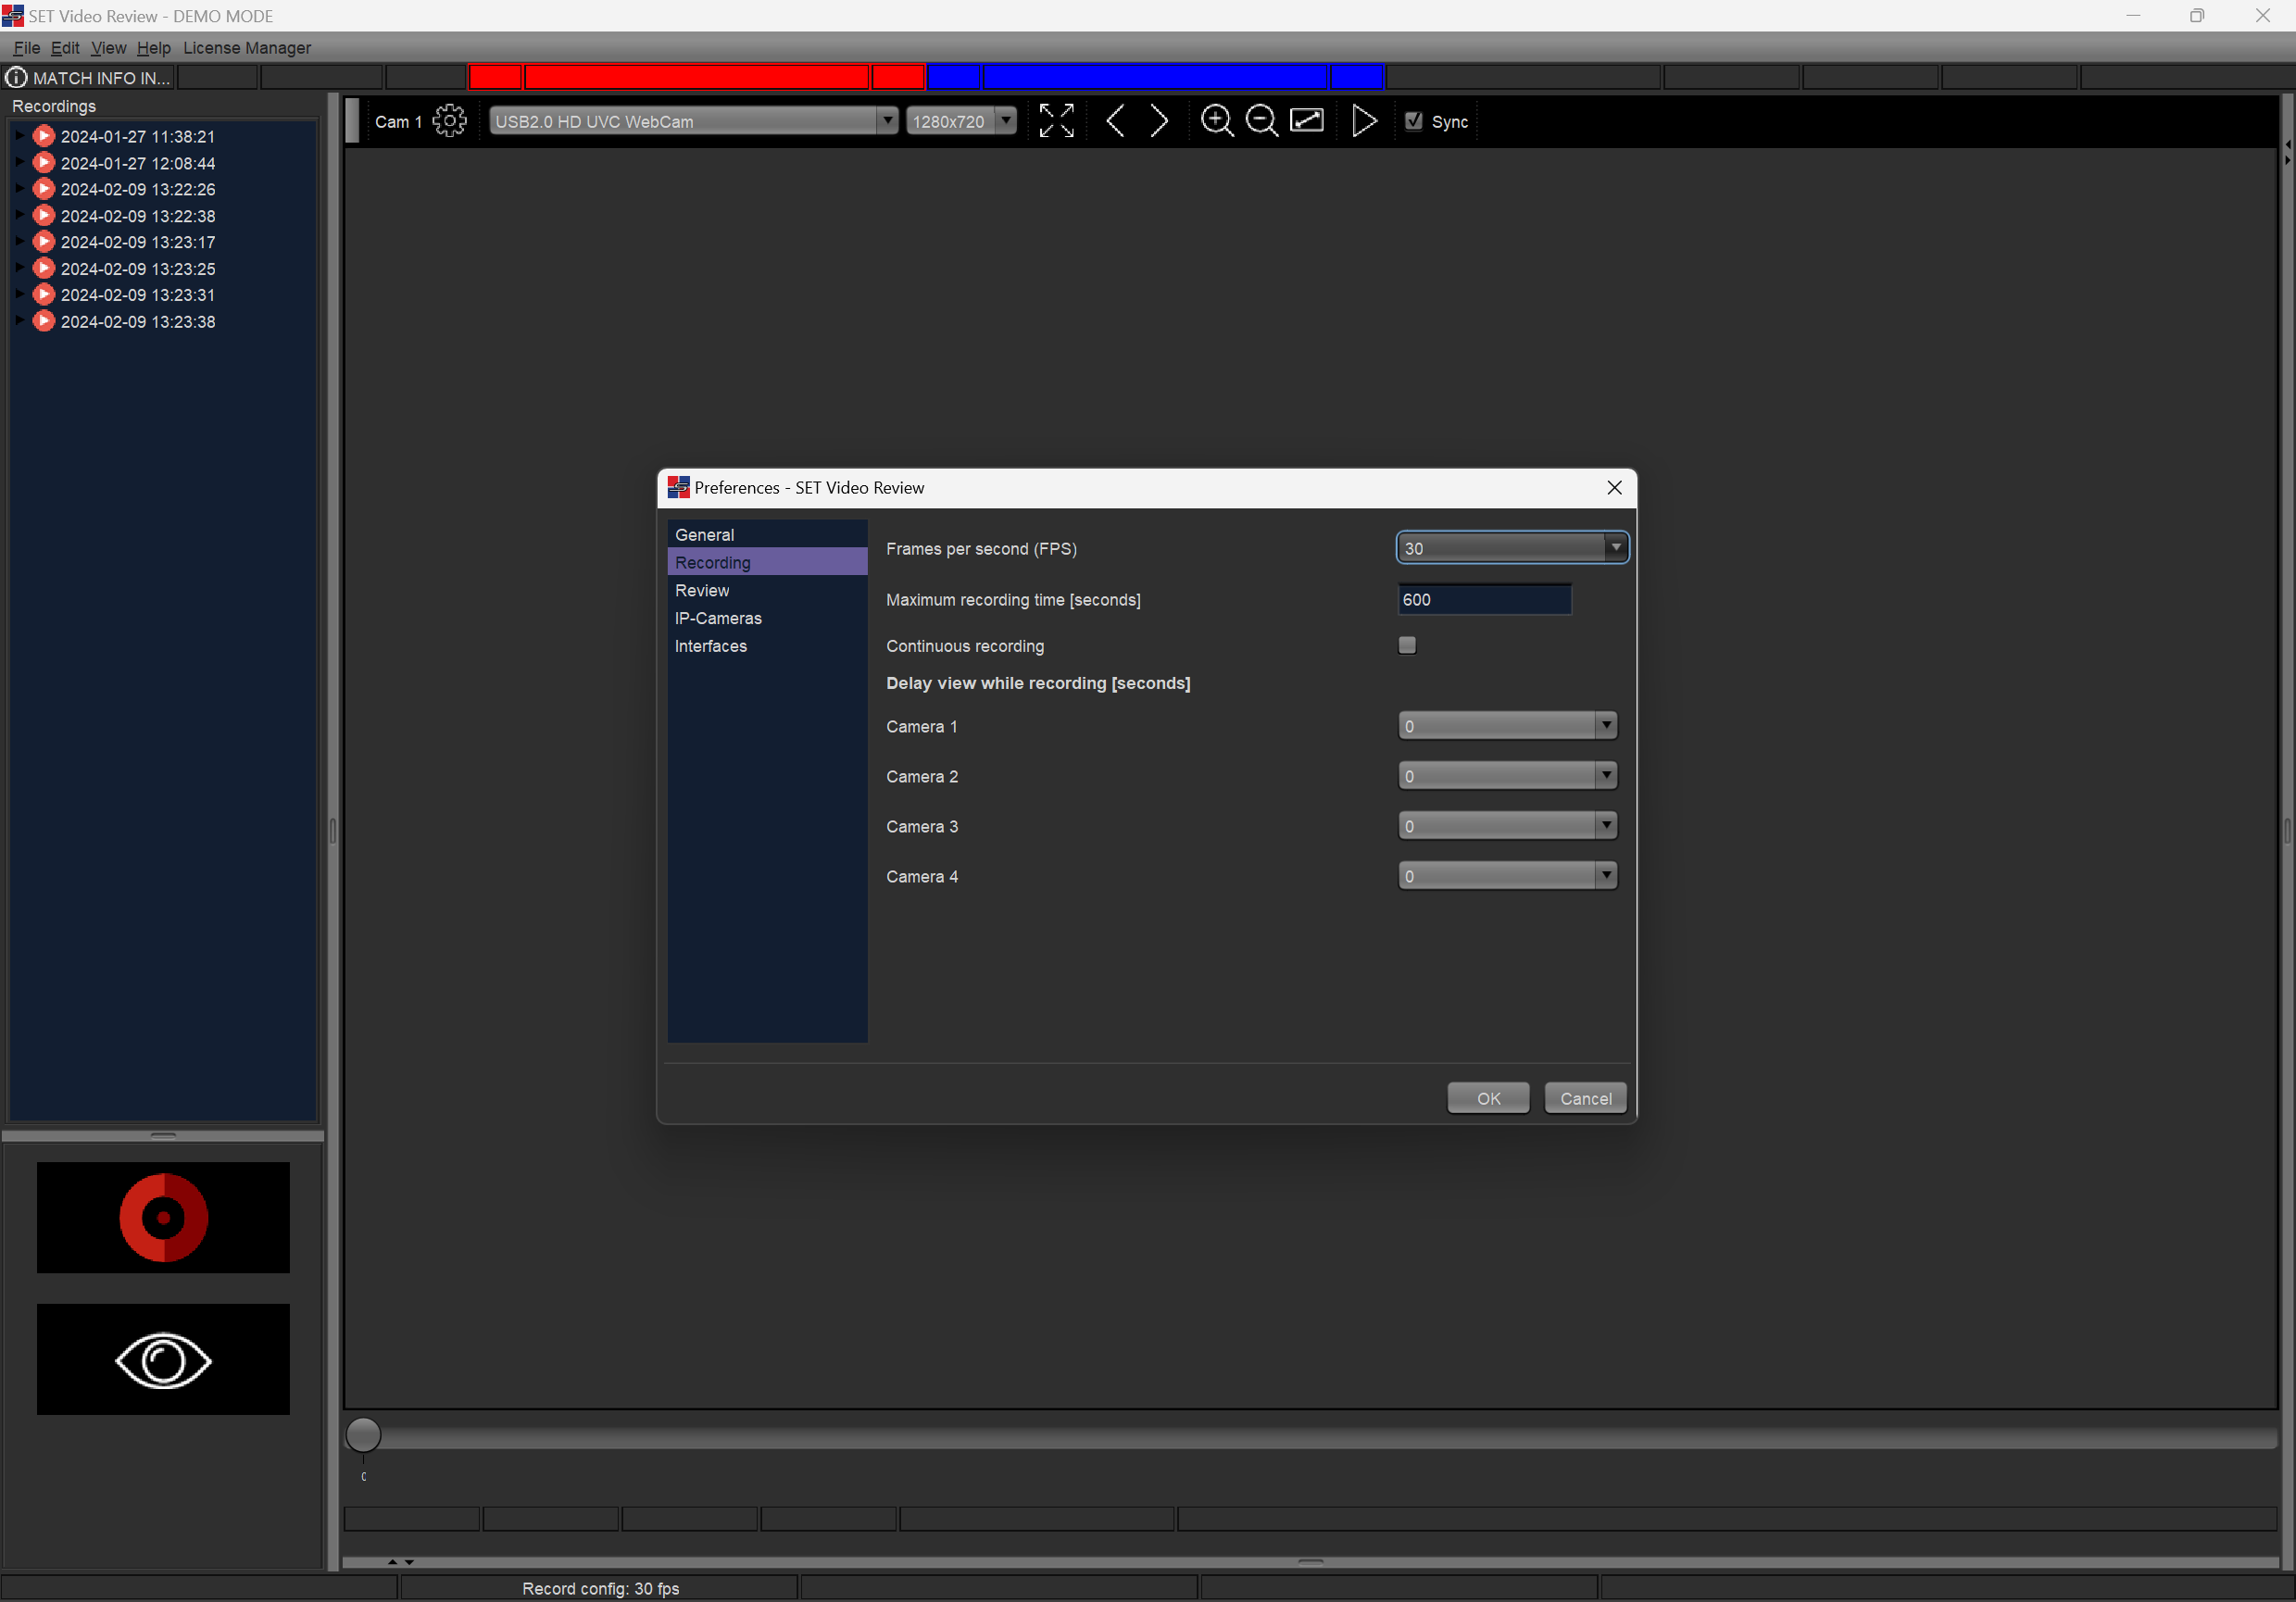
Task: Enable the Continuous recording checkbox
Action: pos(1407,645)
